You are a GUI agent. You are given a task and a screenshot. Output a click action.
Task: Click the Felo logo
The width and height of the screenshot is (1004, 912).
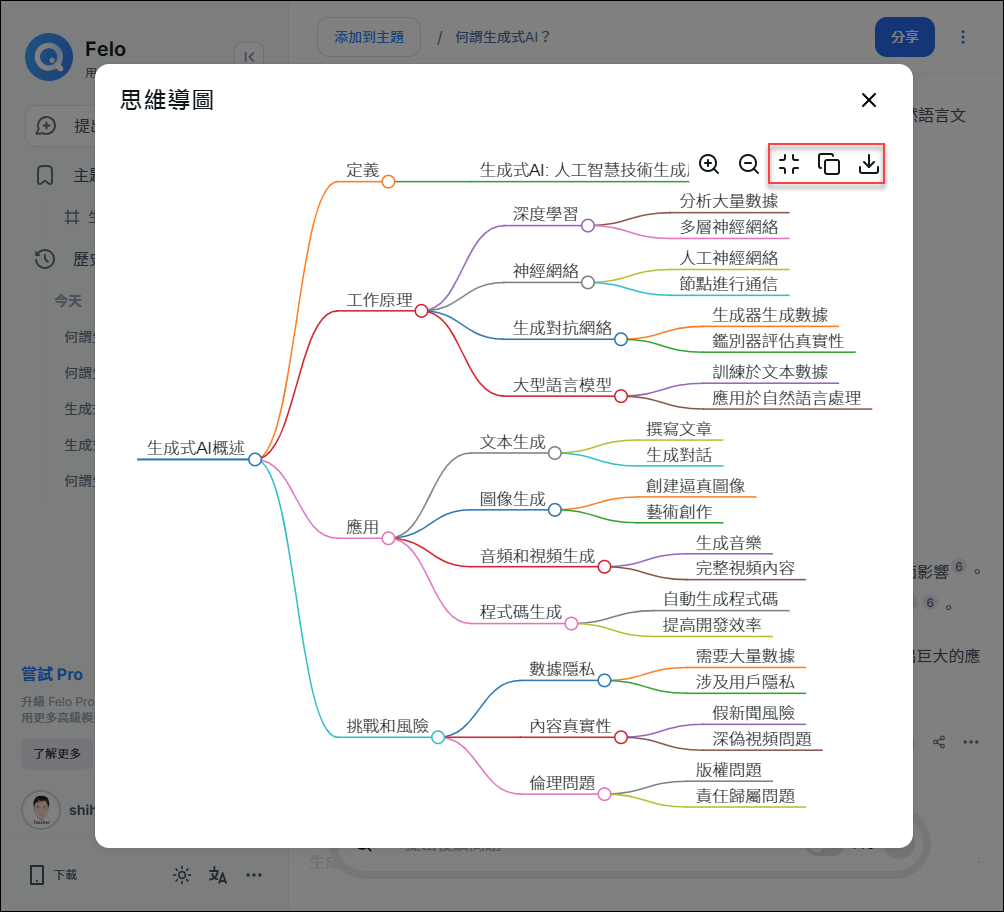coord(49,57)
